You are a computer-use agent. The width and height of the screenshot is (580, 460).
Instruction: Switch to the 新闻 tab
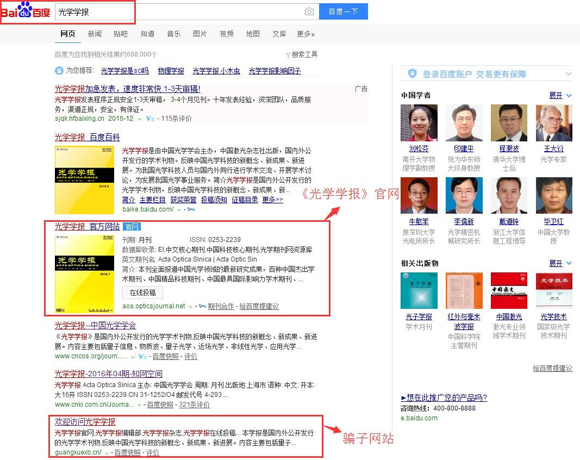point(95,34)
